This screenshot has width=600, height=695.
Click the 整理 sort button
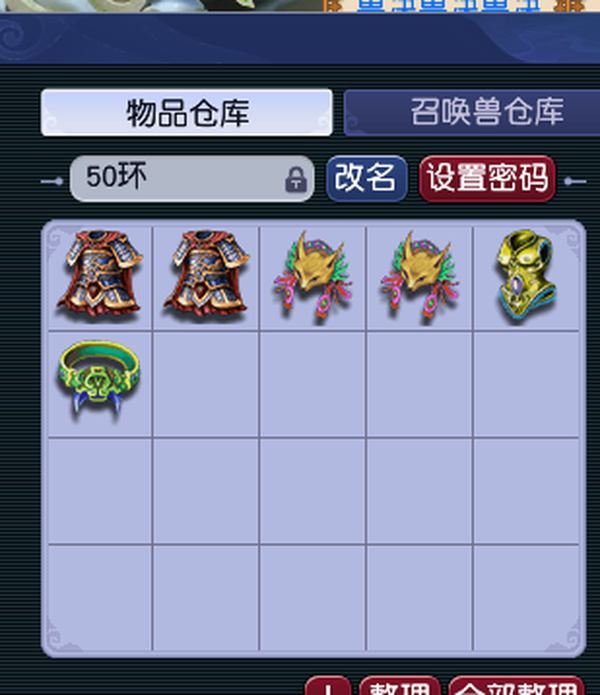coord(400,686)
